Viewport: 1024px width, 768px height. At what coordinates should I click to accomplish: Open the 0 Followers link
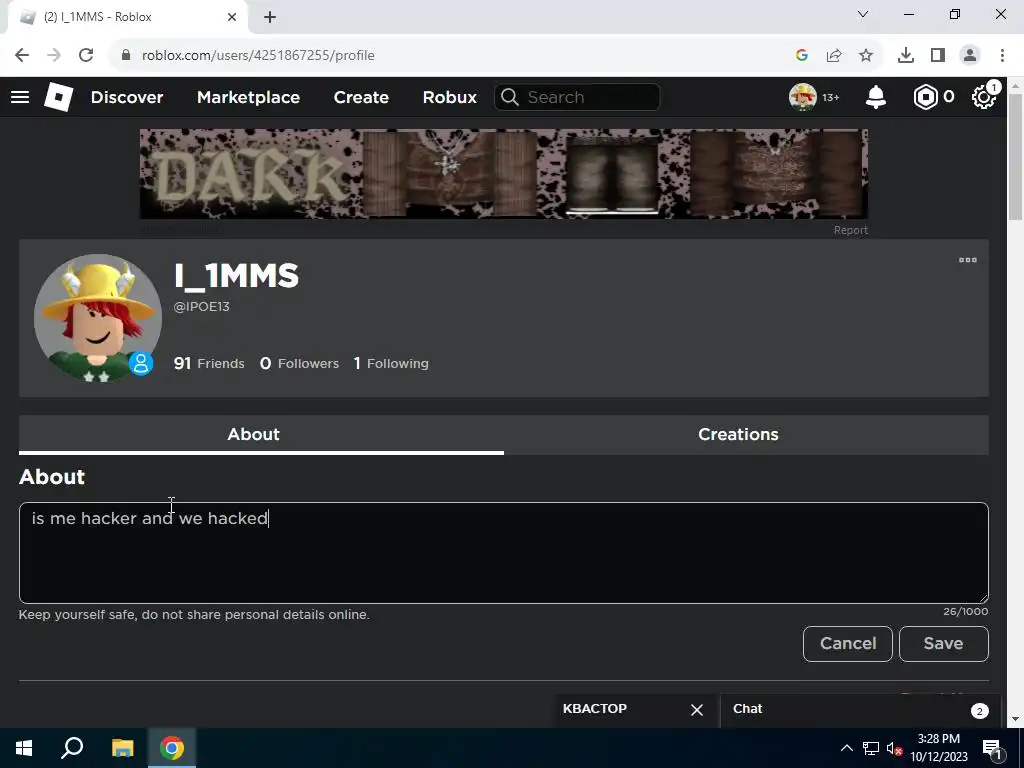point(299,363)
